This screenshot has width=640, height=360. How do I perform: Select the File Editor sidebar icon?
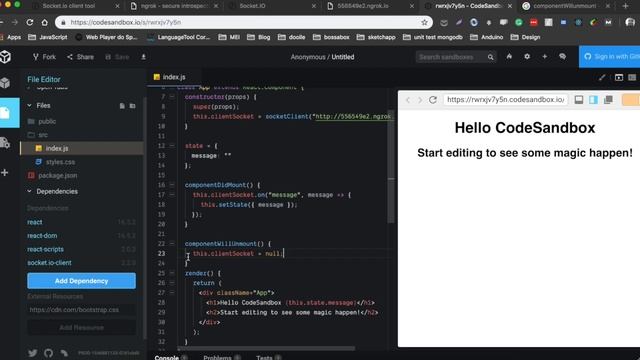pyautogui.click(x=5, y=113)
